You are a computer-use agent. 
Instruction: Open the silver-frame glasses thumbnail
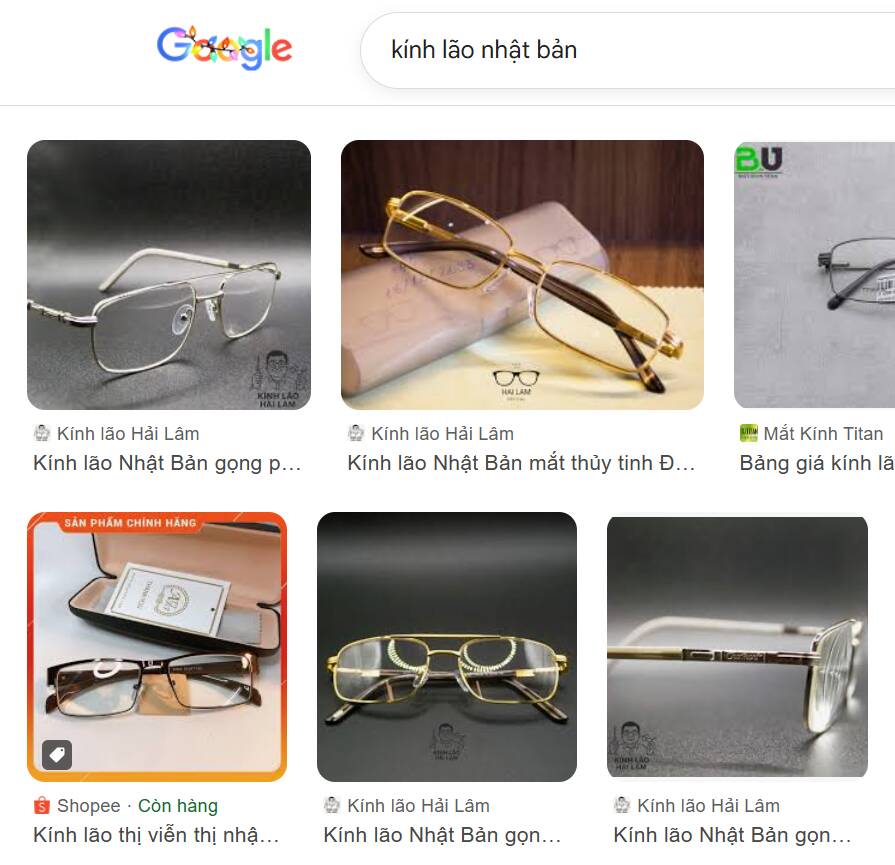coord(169,275)
